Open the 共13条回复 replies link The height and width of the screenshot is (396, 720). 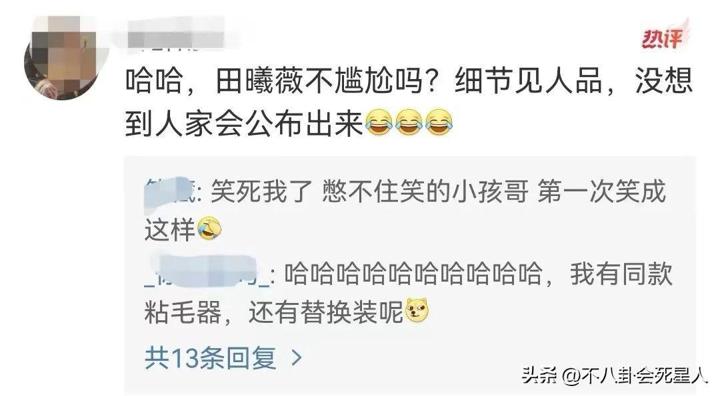coord(211,357)
